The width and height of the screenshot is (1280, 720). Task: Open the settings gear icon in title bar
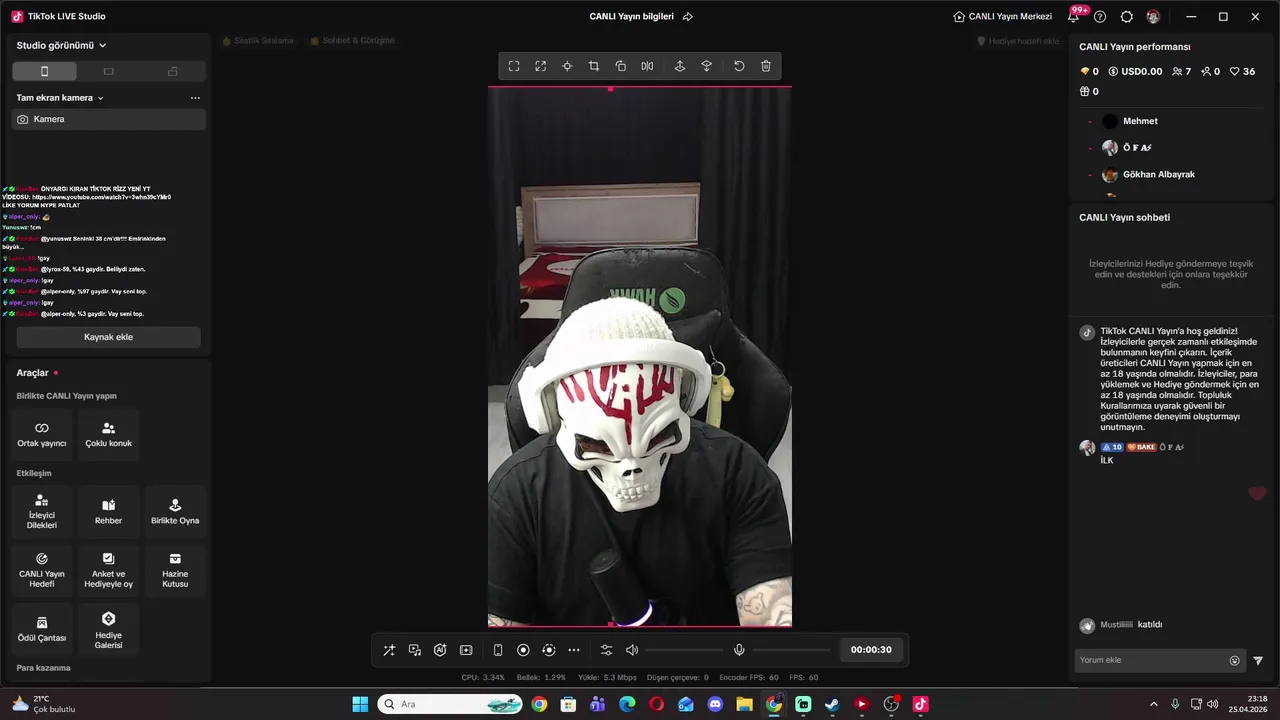[1127, 17]
